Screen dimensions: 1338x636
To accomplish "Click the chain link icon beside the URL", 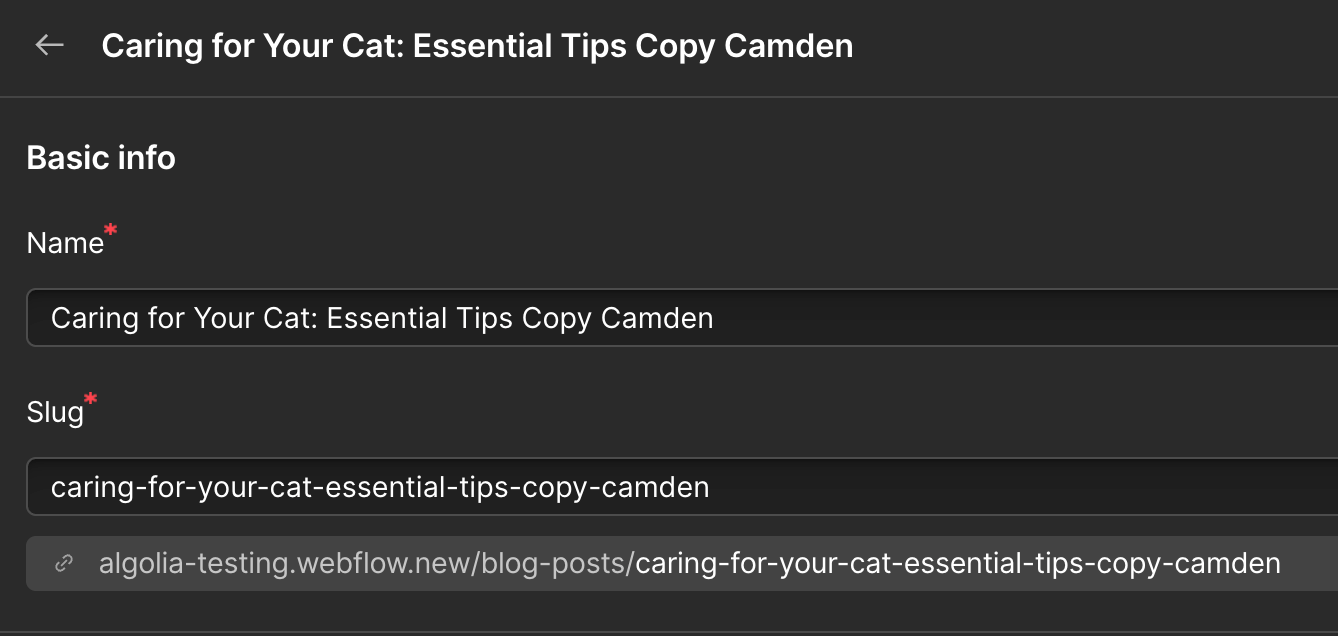I will 64,564.
